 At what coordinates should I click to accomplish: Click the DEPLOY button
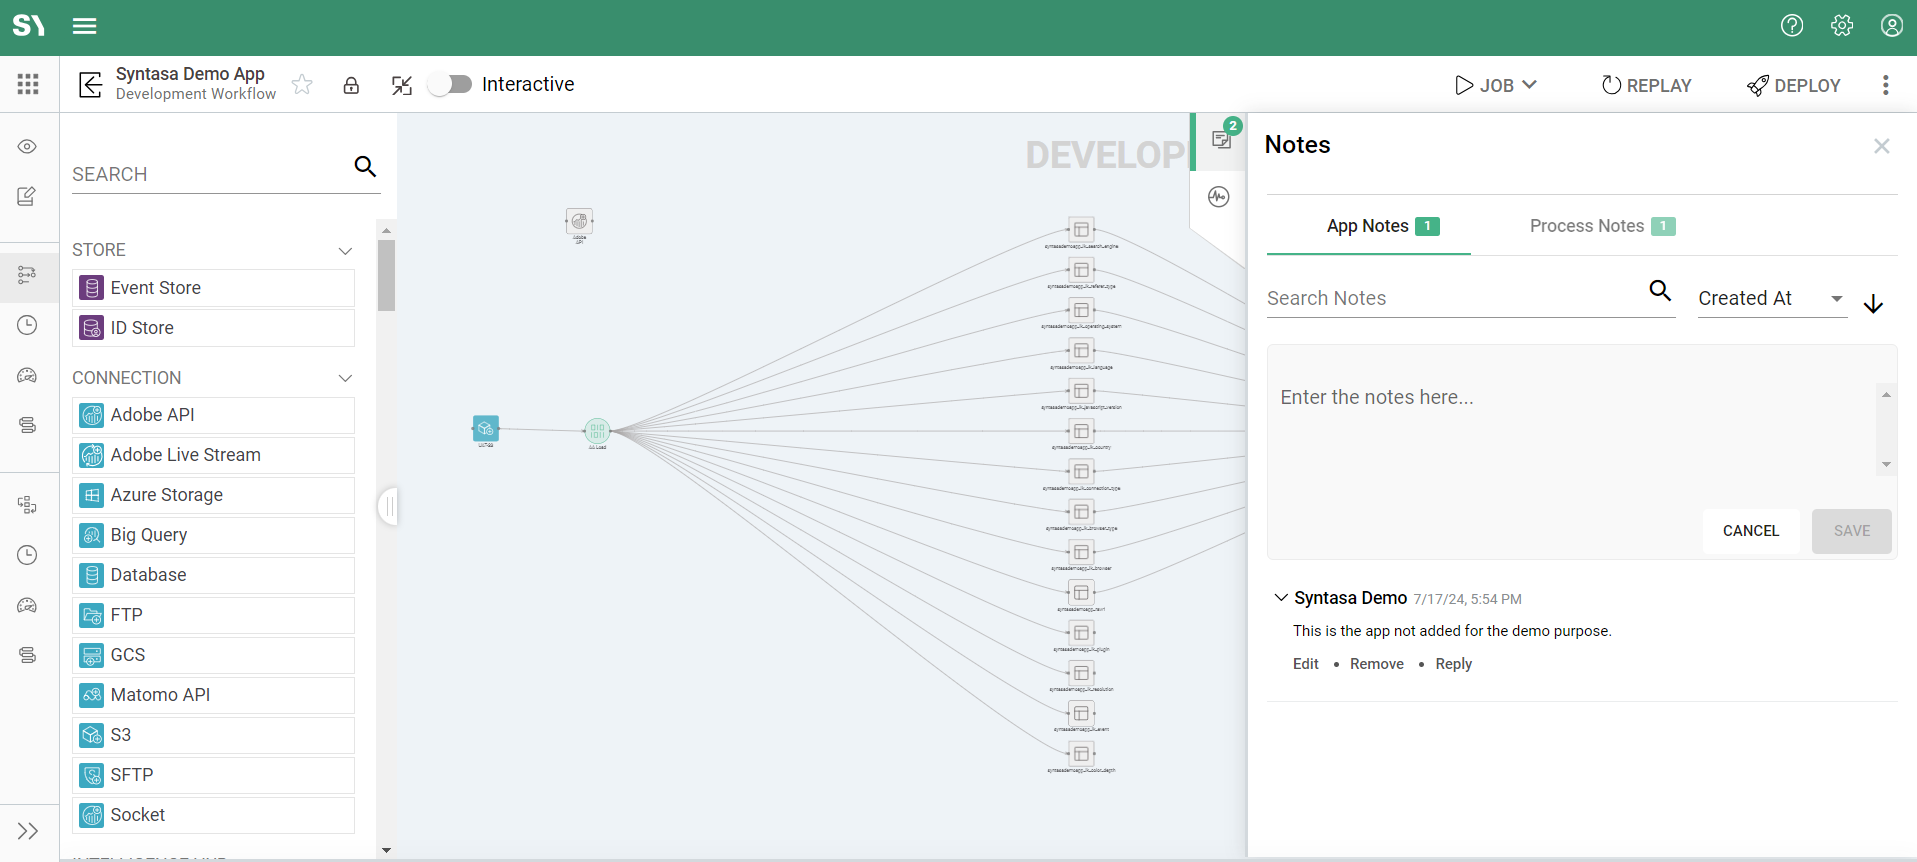click(x=1794, y=85)
